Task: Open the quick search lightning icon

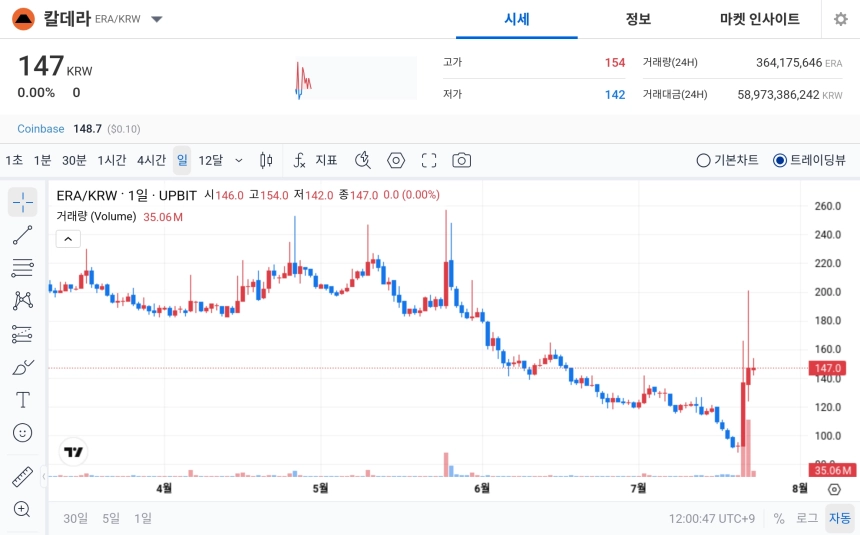Action: pyautogui.click(x=363, y=160)
